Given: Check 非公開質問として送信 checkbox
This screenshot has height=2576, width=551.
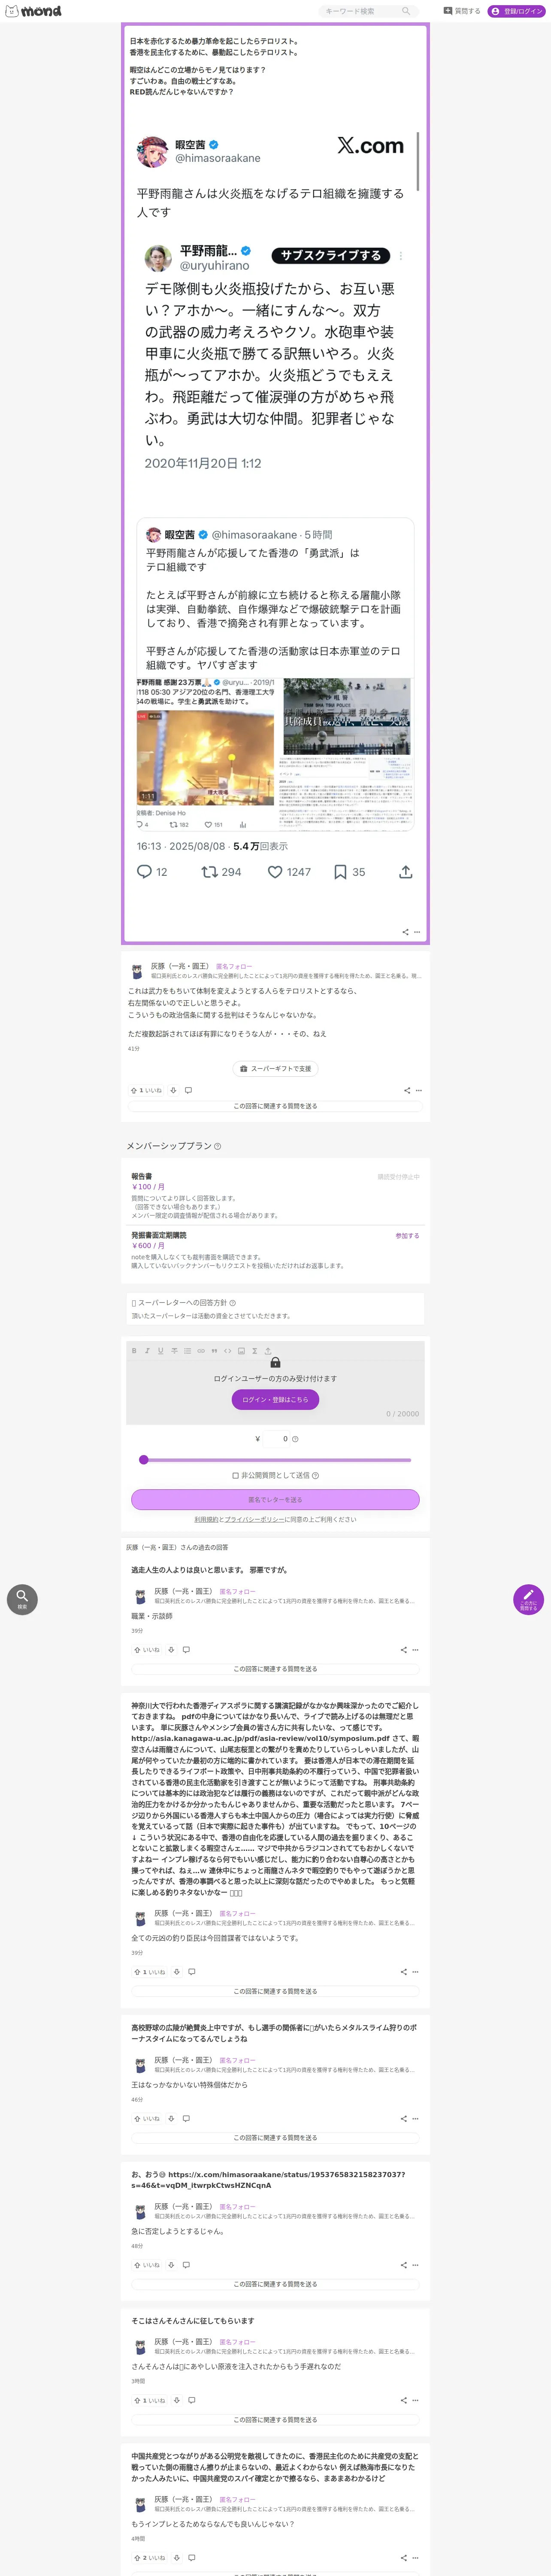Looking at the screenshot, I should click(x=236, y=1475).
